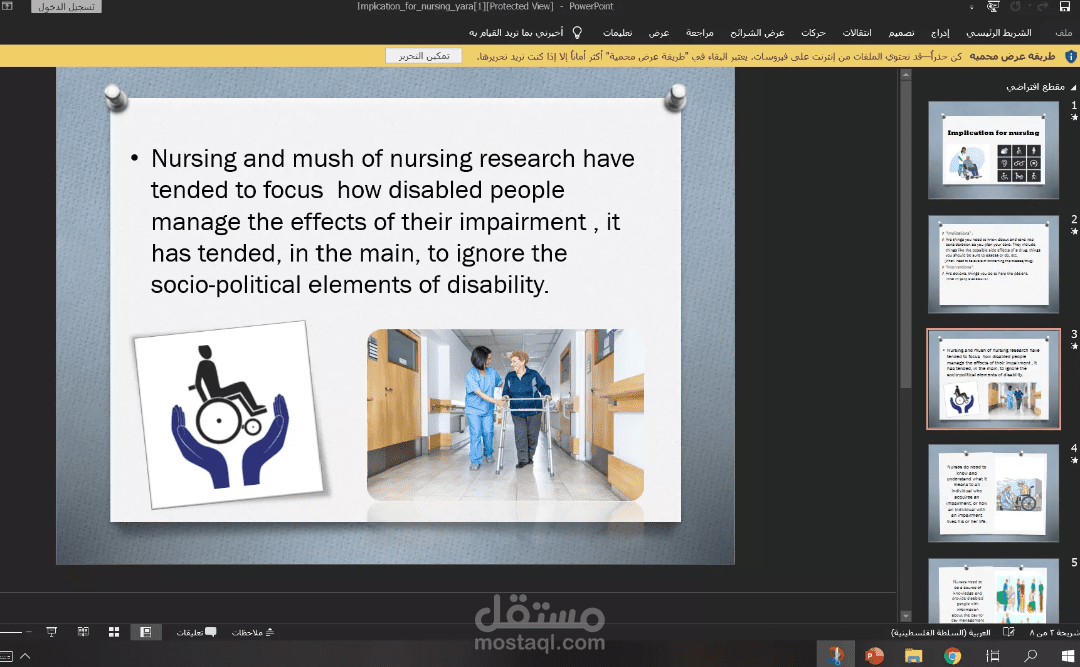Open File Explorer from the taskbar
1080x667 pixels.
(x=913, y=656)
